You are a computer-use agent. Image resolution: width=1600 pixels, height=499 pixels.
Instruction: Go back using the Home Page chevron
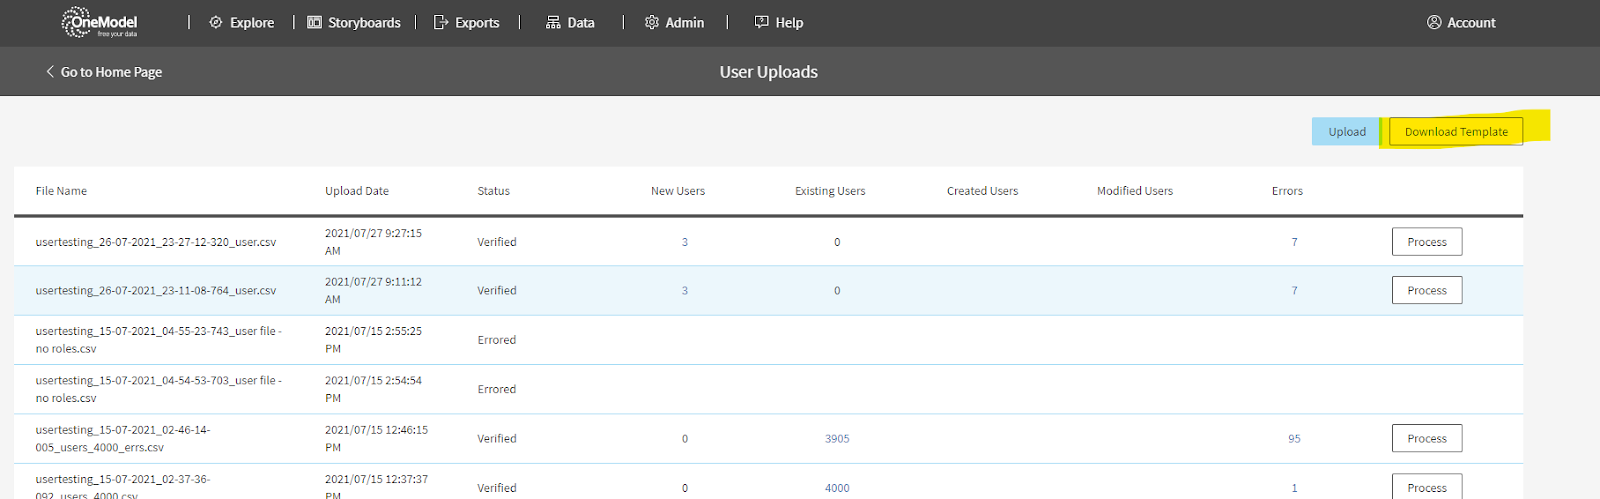50,71
